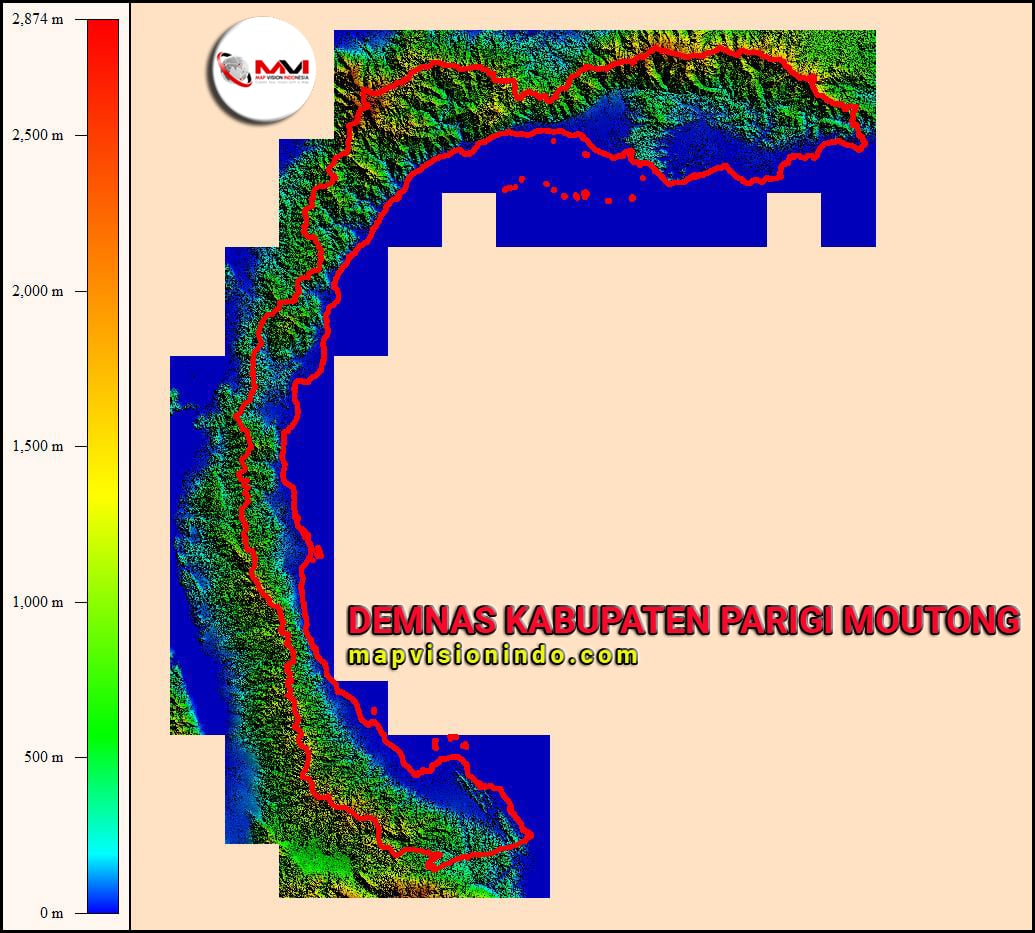Open the mapvisionindo.com website link
The width and height of the screenshot is (1035, 933).
(492, 656)
